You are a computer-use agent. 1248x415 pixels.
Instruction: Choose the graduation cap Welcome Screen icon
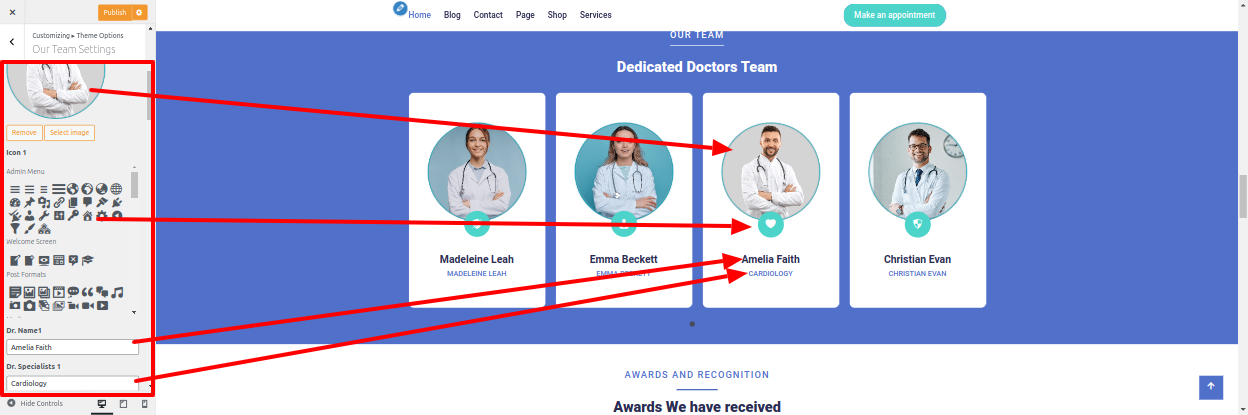tap(88, 260)
